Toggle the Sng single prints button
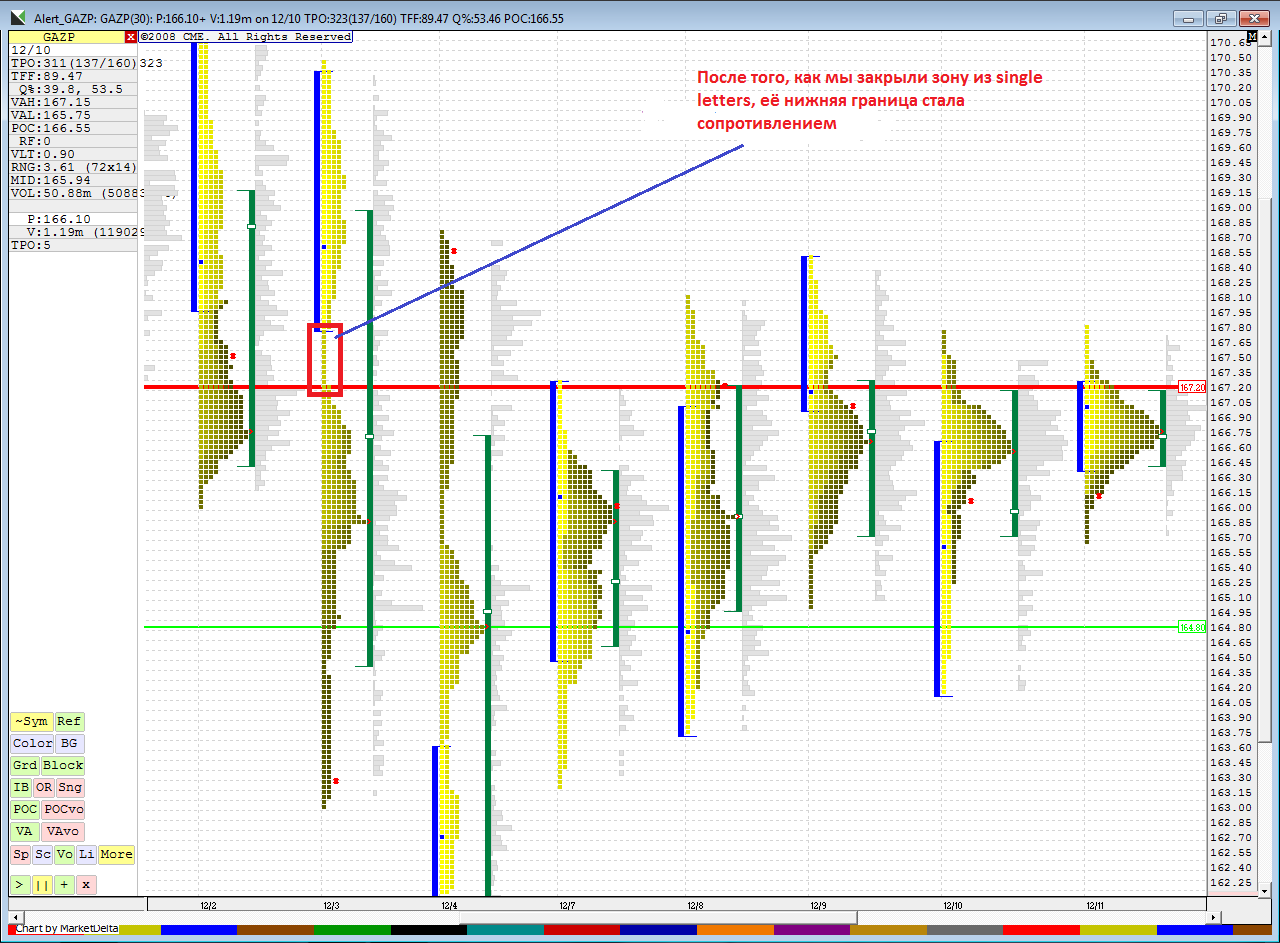This screenshot has height=943, width=1280. 70,788
